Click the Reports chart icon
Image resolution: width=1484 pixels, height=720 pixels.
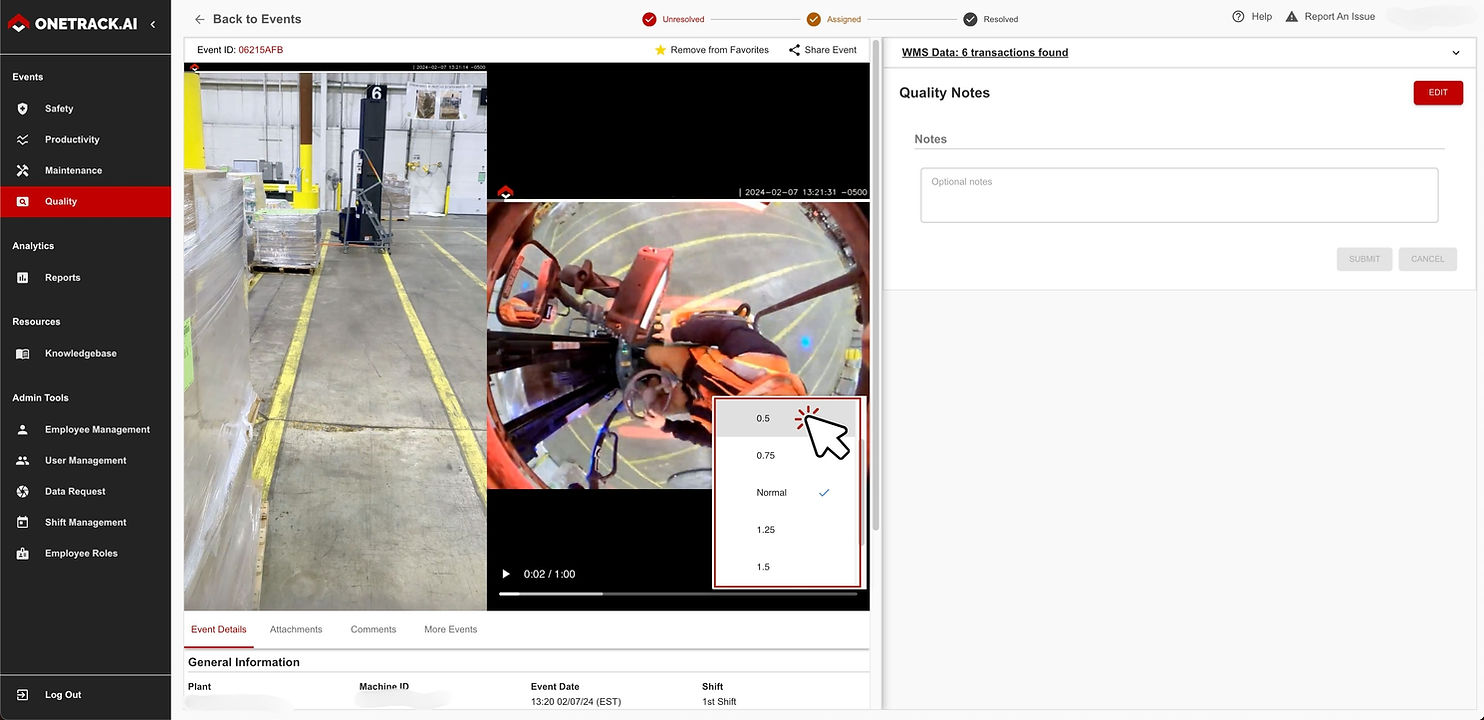pyautogui.click(x=22, y=278)
